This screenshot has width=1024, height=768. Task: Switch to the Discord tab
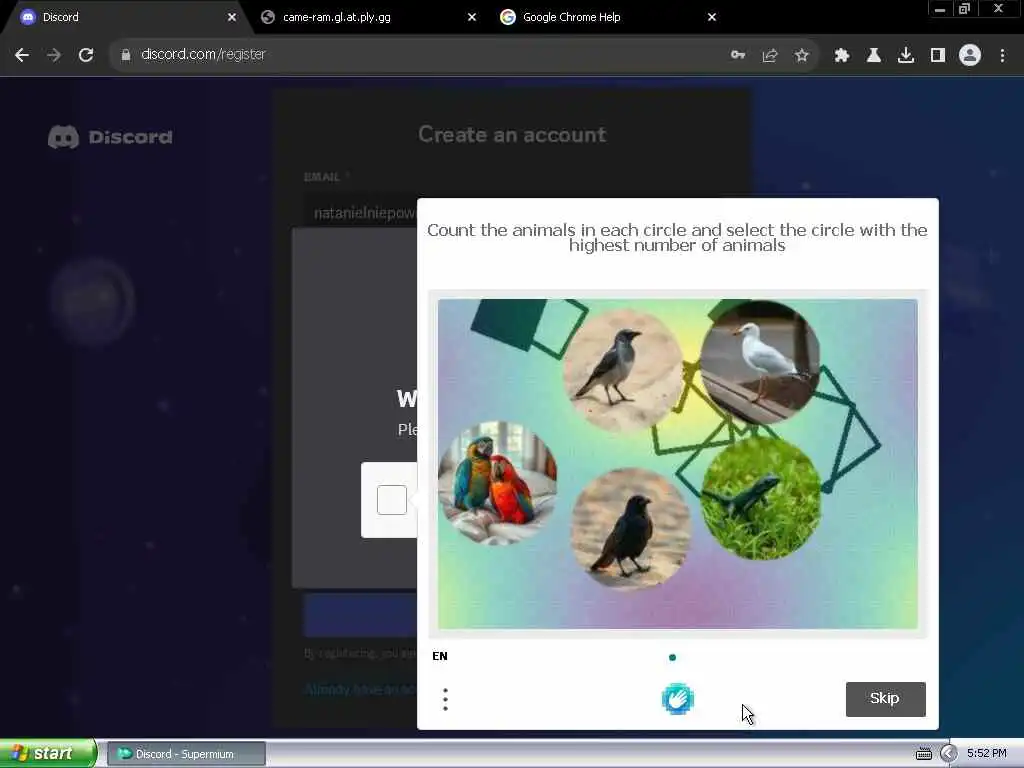pyautogui.click(x=124, y=17)
